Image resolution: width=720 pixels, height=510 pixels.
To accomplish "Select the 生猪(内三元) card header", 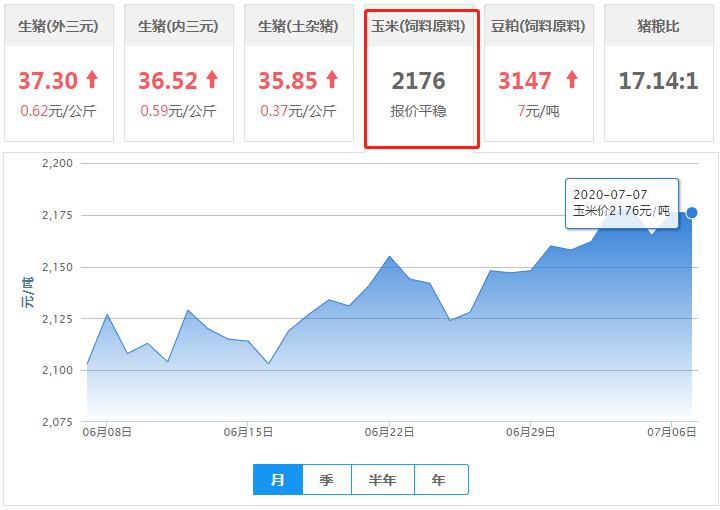I will point(178,26).
